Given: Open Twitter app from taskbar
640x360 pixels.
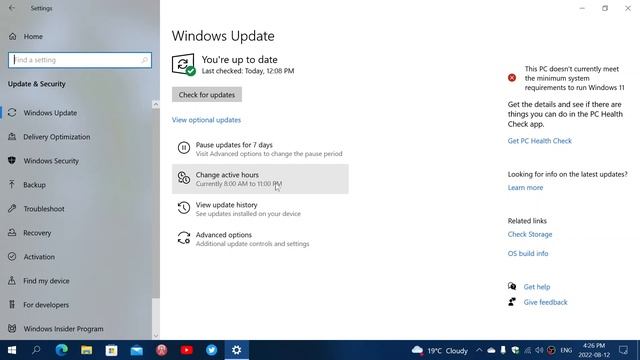Looking at the screenshot, I should tap(211, 350).
